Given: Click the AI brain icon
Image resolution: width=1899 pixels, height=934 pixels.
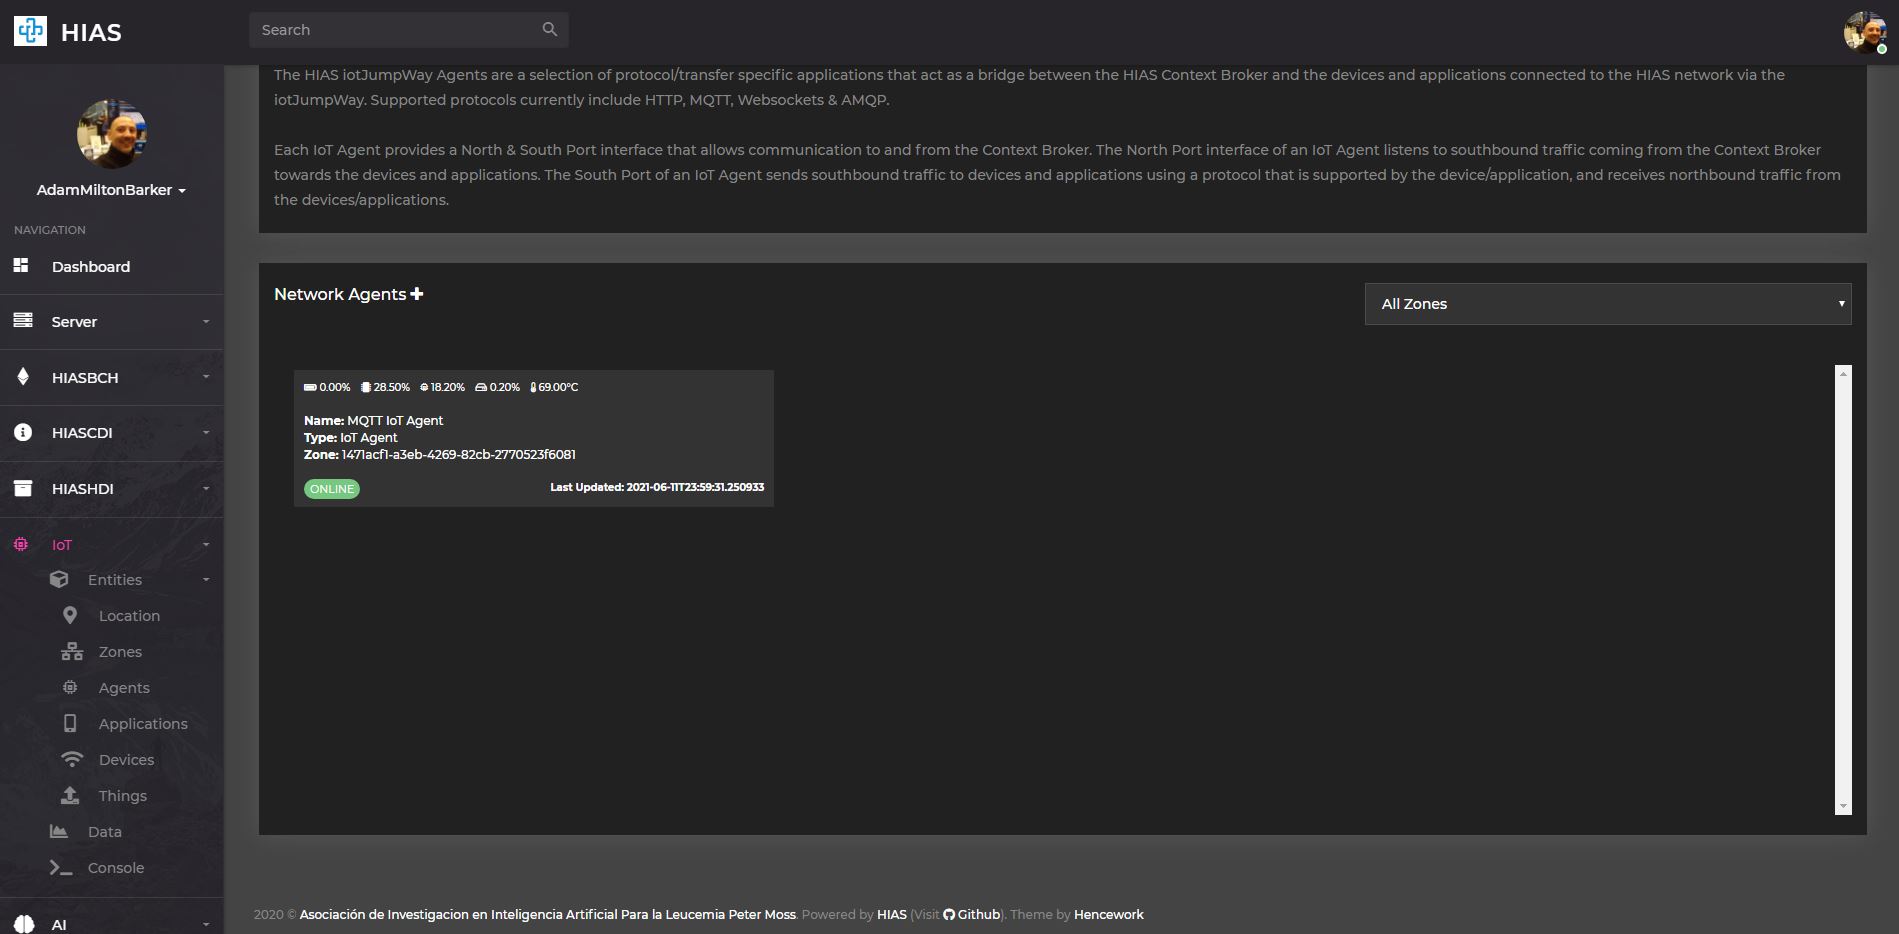Looking at the screenshot, I should [x=24, y=924].
